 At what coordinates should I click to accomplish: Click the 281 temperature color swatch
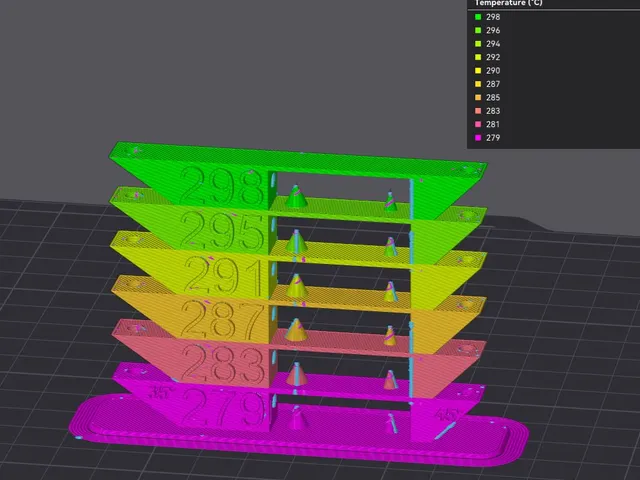(x=478, y=124)
